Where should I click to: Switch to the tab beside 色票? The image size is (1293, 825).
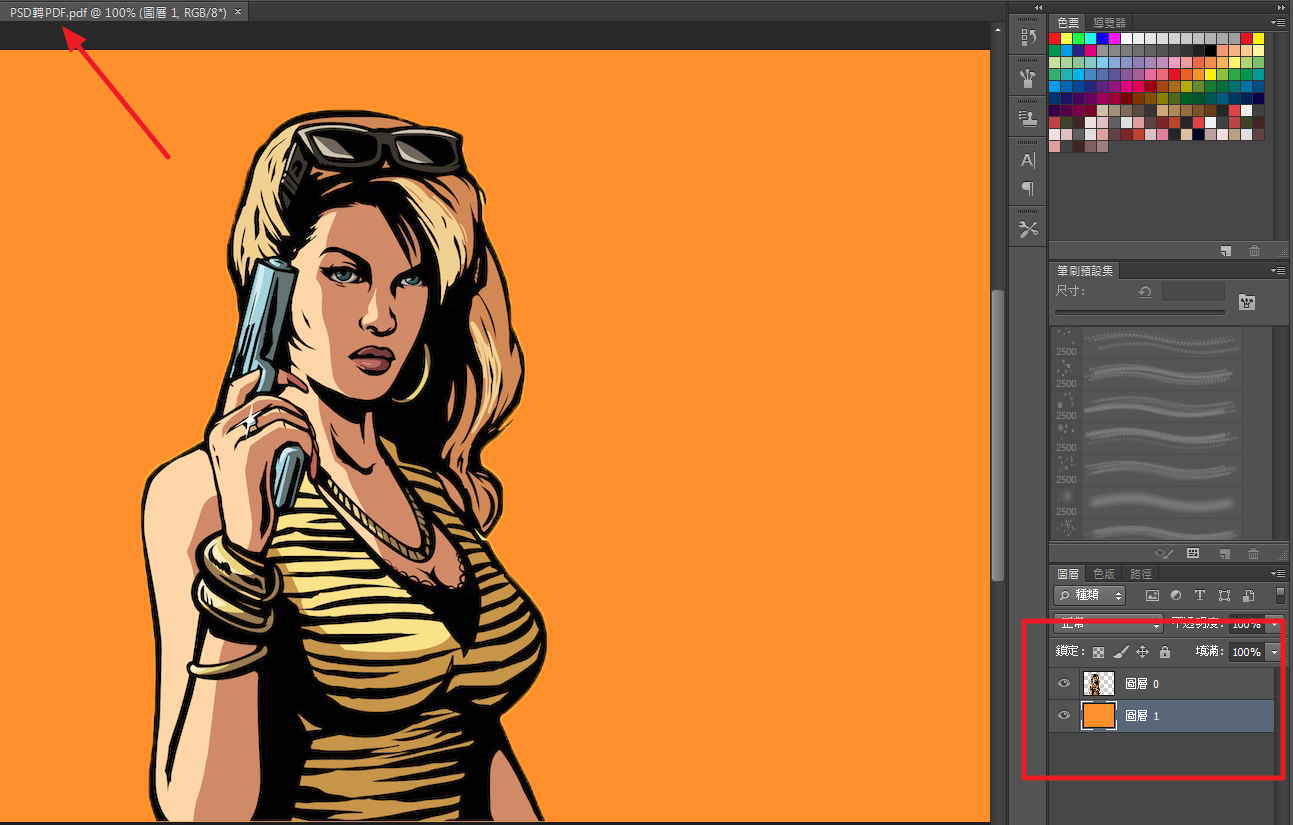click(1109, 22)
